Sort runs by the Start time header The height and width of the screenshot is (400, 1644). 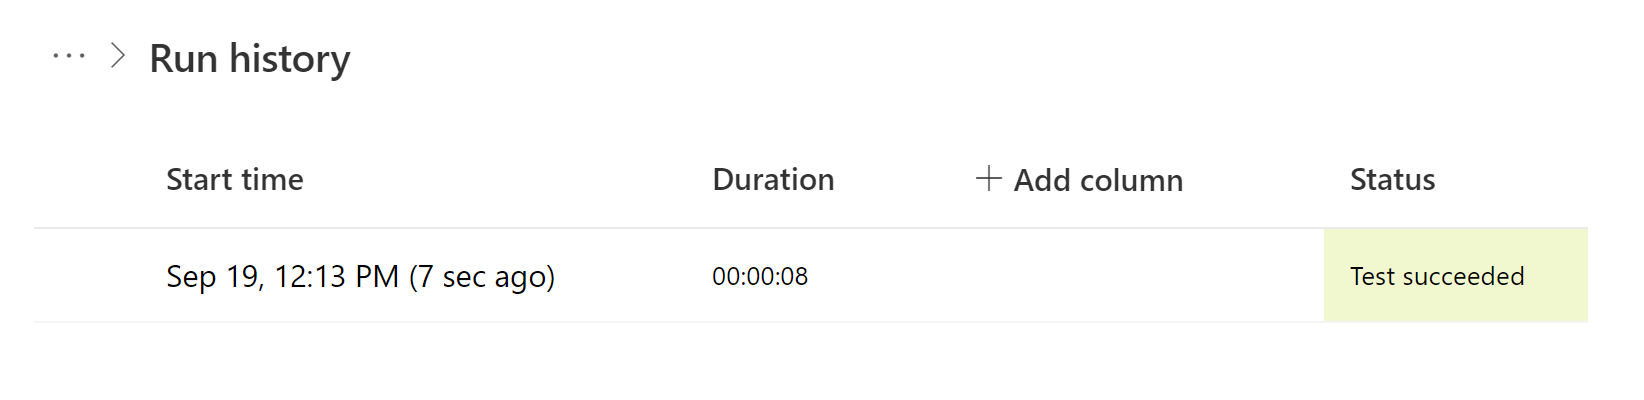point(235,180)
